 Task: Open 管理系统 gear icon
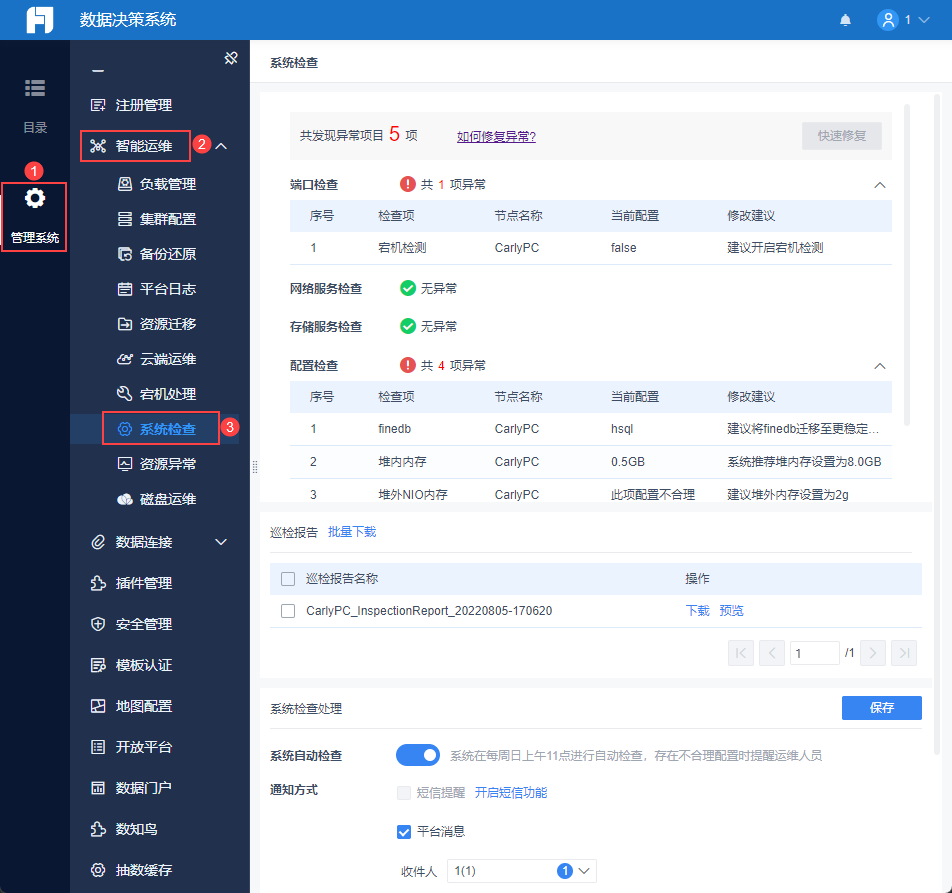click(35, 198)
